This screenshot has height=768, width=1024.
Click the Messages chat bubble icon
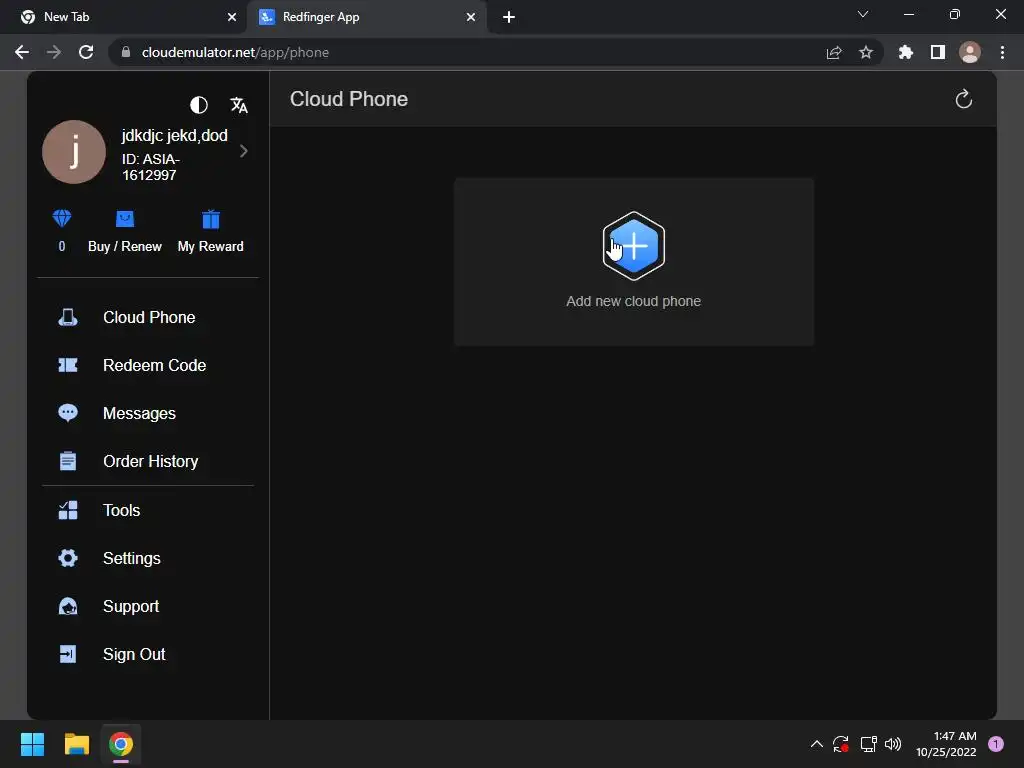(x=68, y=413)
